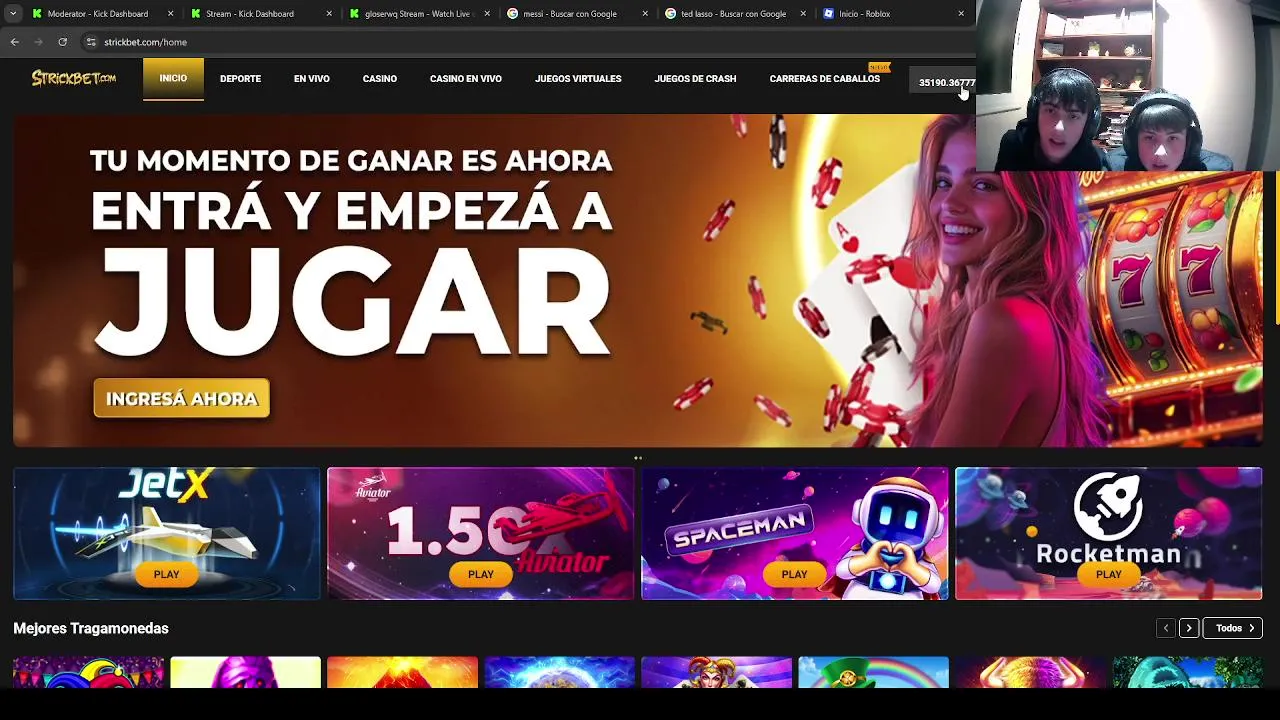Open CASINO EN VIVO
The width and height of the screenshot is (1280, 720).
466,79
